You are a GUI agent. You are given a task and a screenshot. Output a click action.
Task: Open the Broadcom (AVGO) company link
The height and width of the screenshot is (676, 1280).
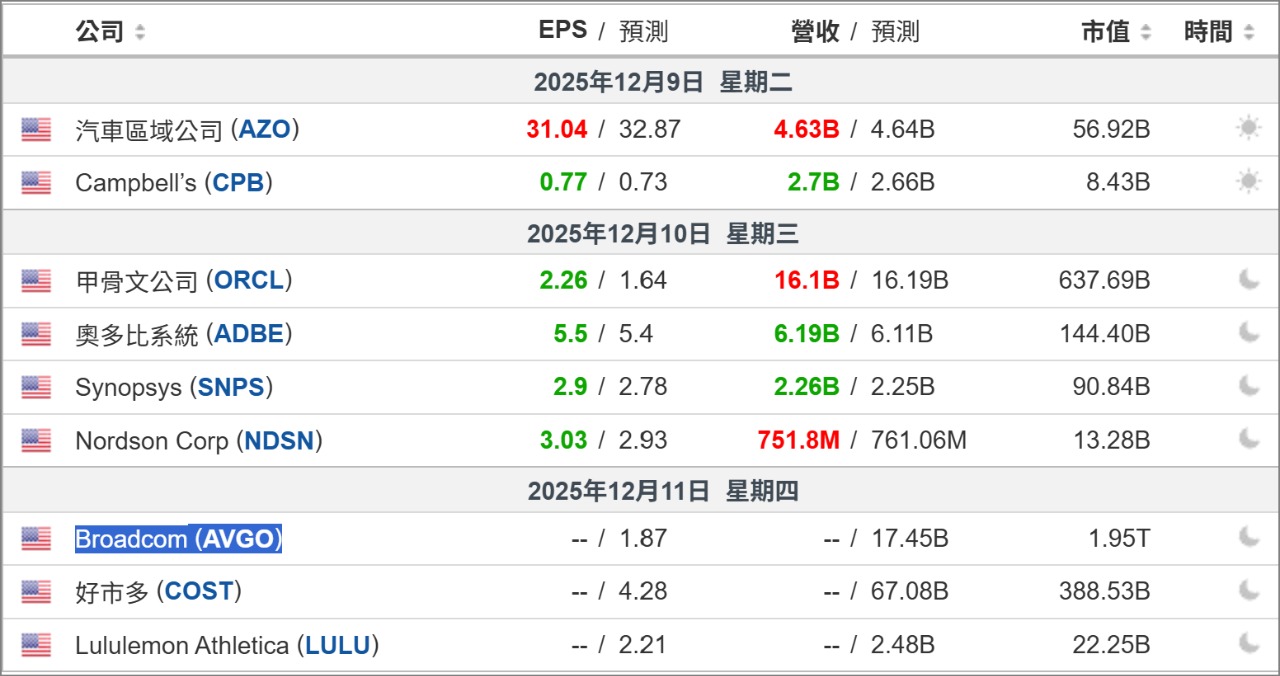coord(179,539)
